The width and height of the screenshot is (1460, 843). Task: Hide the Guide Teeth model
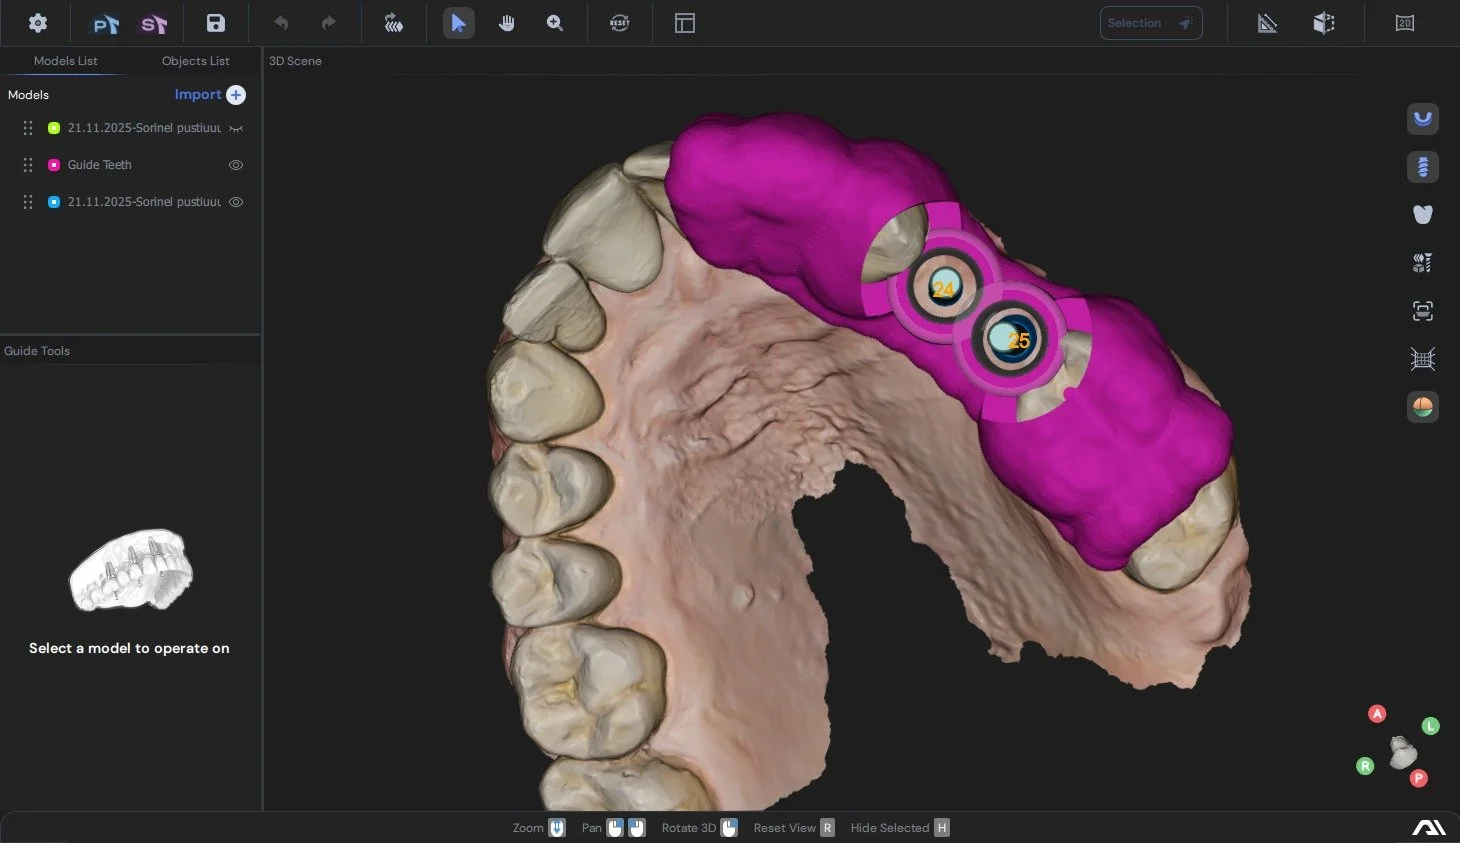tap(235, 164)
